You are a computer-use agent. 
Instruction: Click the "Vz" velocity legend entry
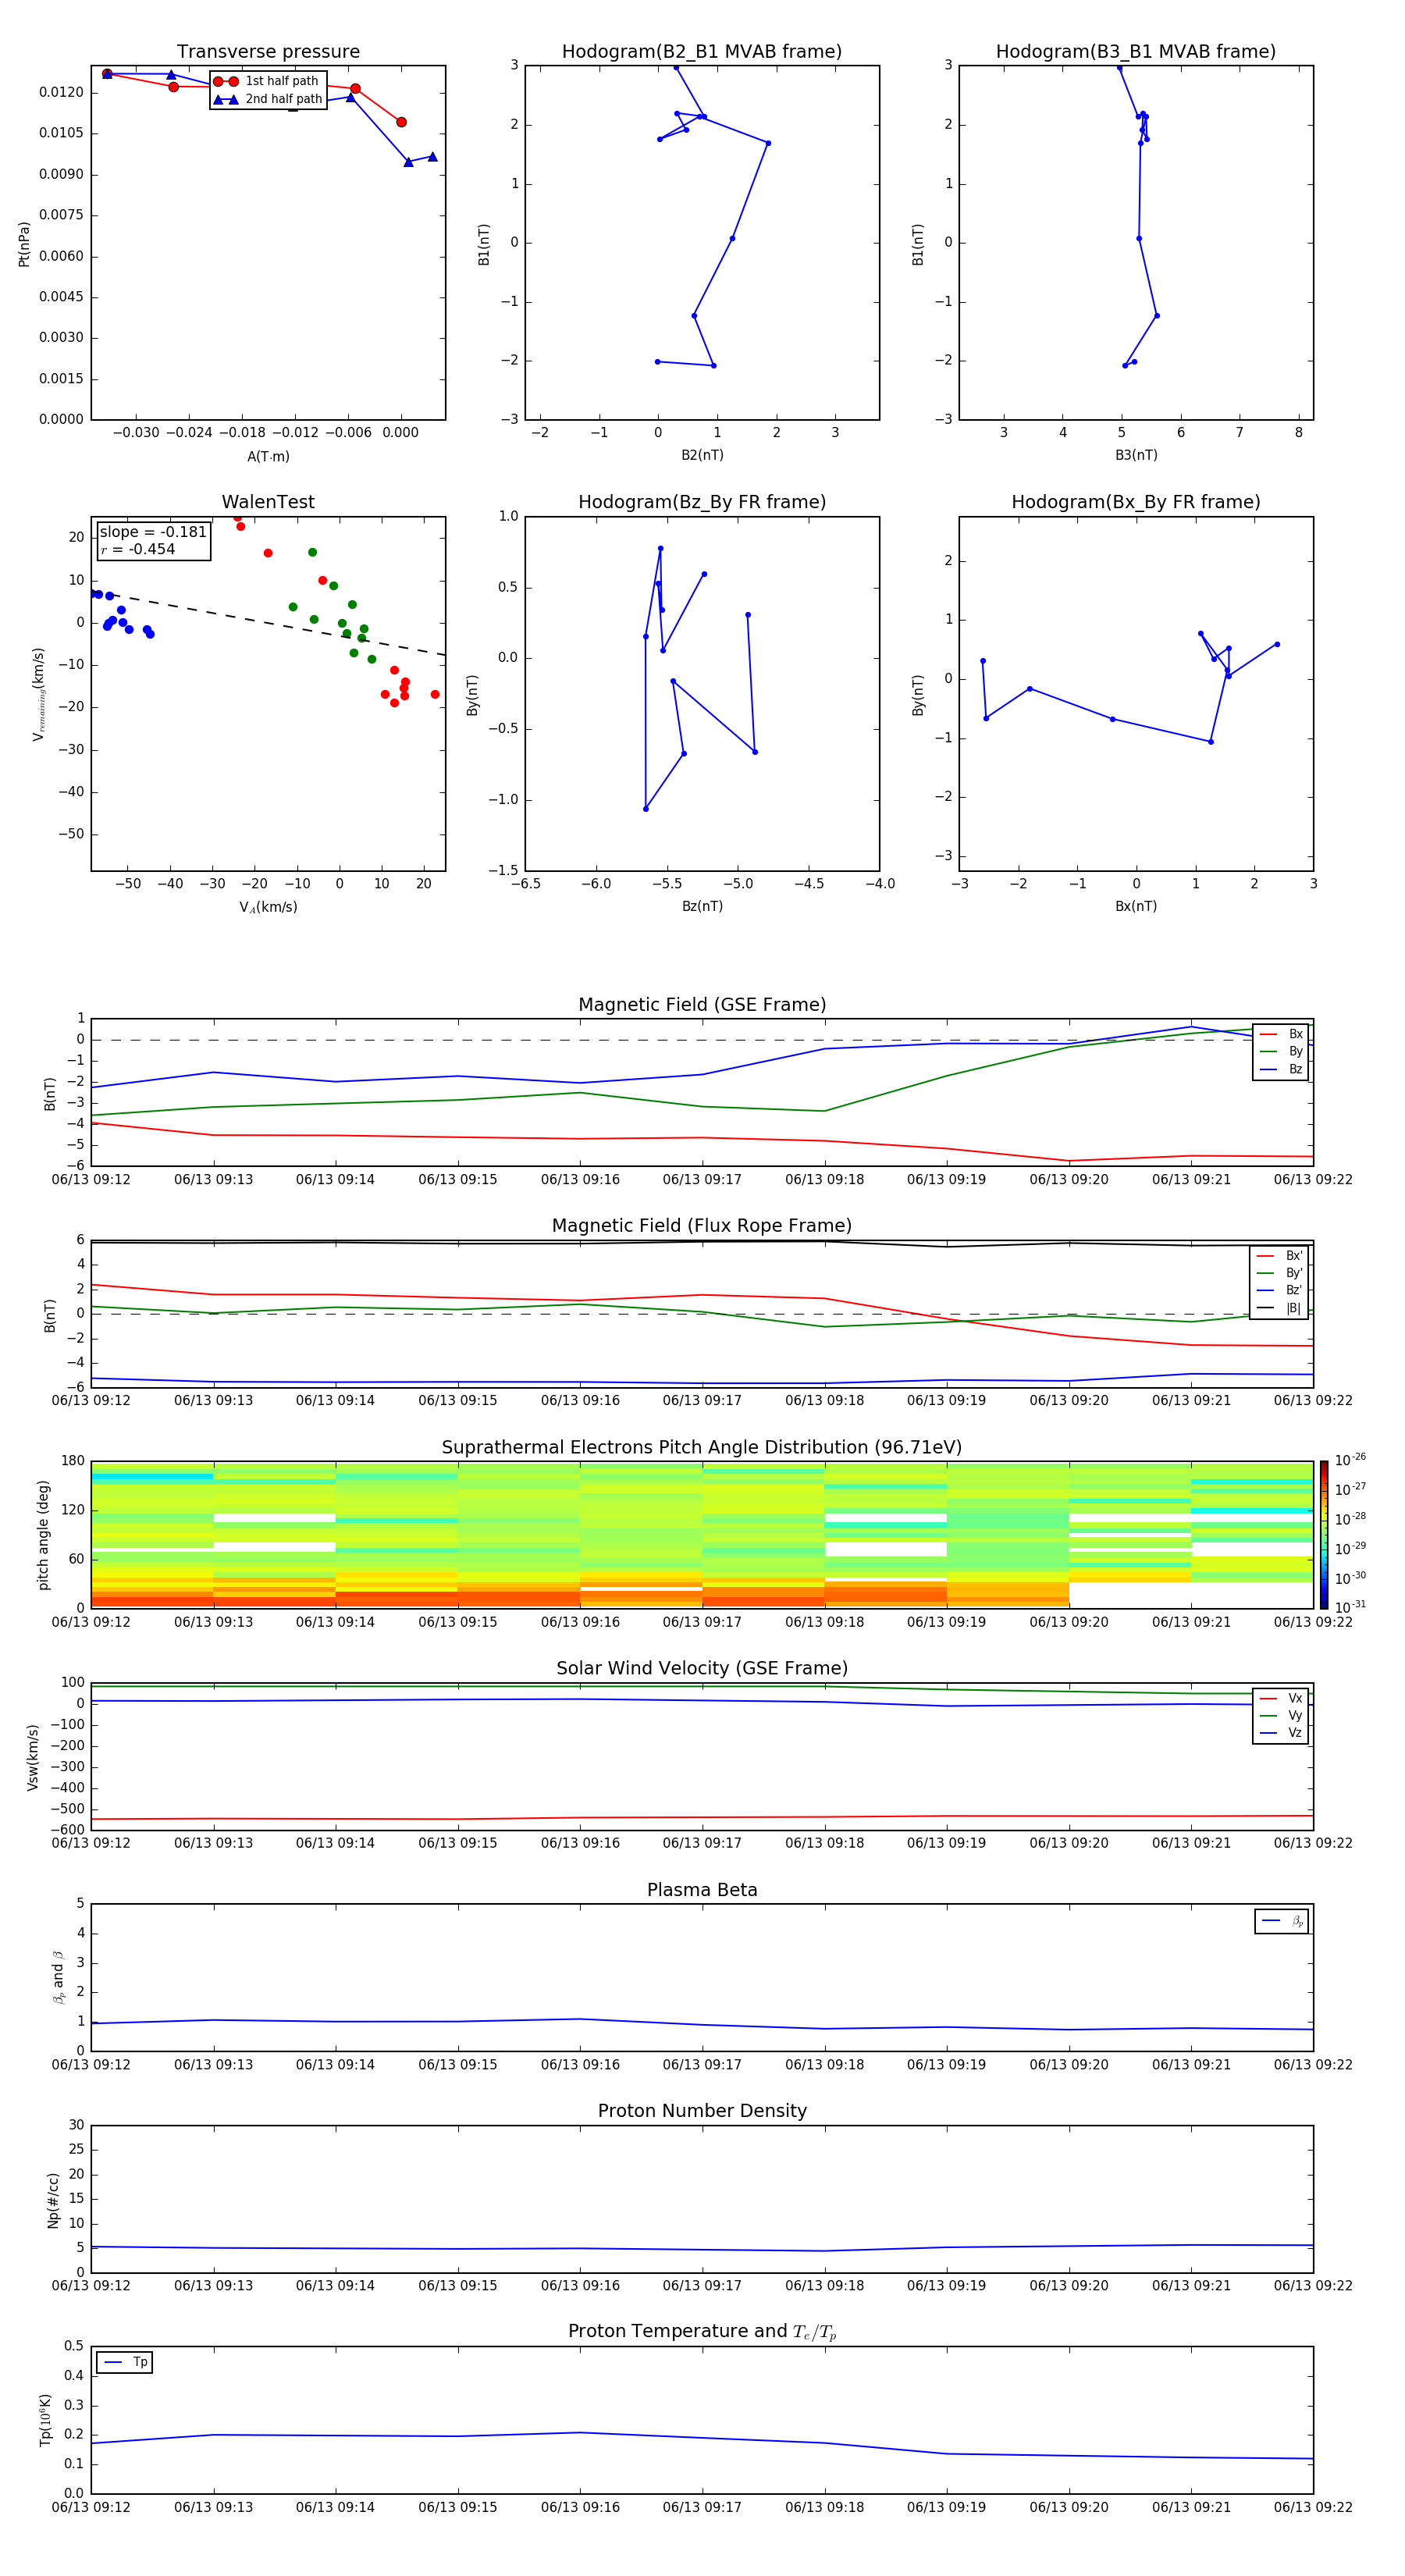[x=1281, y=1733]
